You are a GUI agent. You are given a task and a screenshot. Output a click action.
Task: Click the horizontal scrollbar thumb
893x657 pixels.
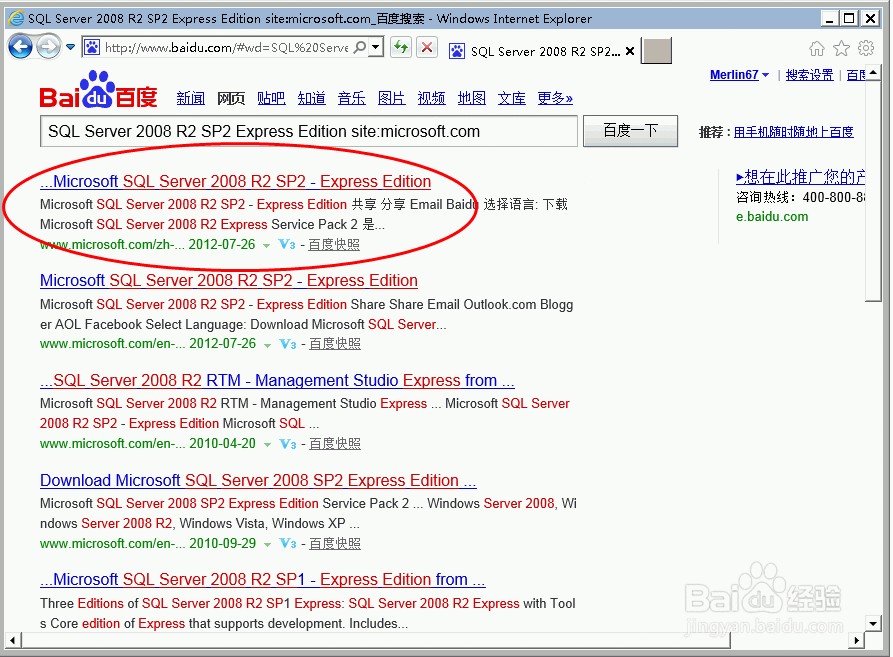click(376, 640)
